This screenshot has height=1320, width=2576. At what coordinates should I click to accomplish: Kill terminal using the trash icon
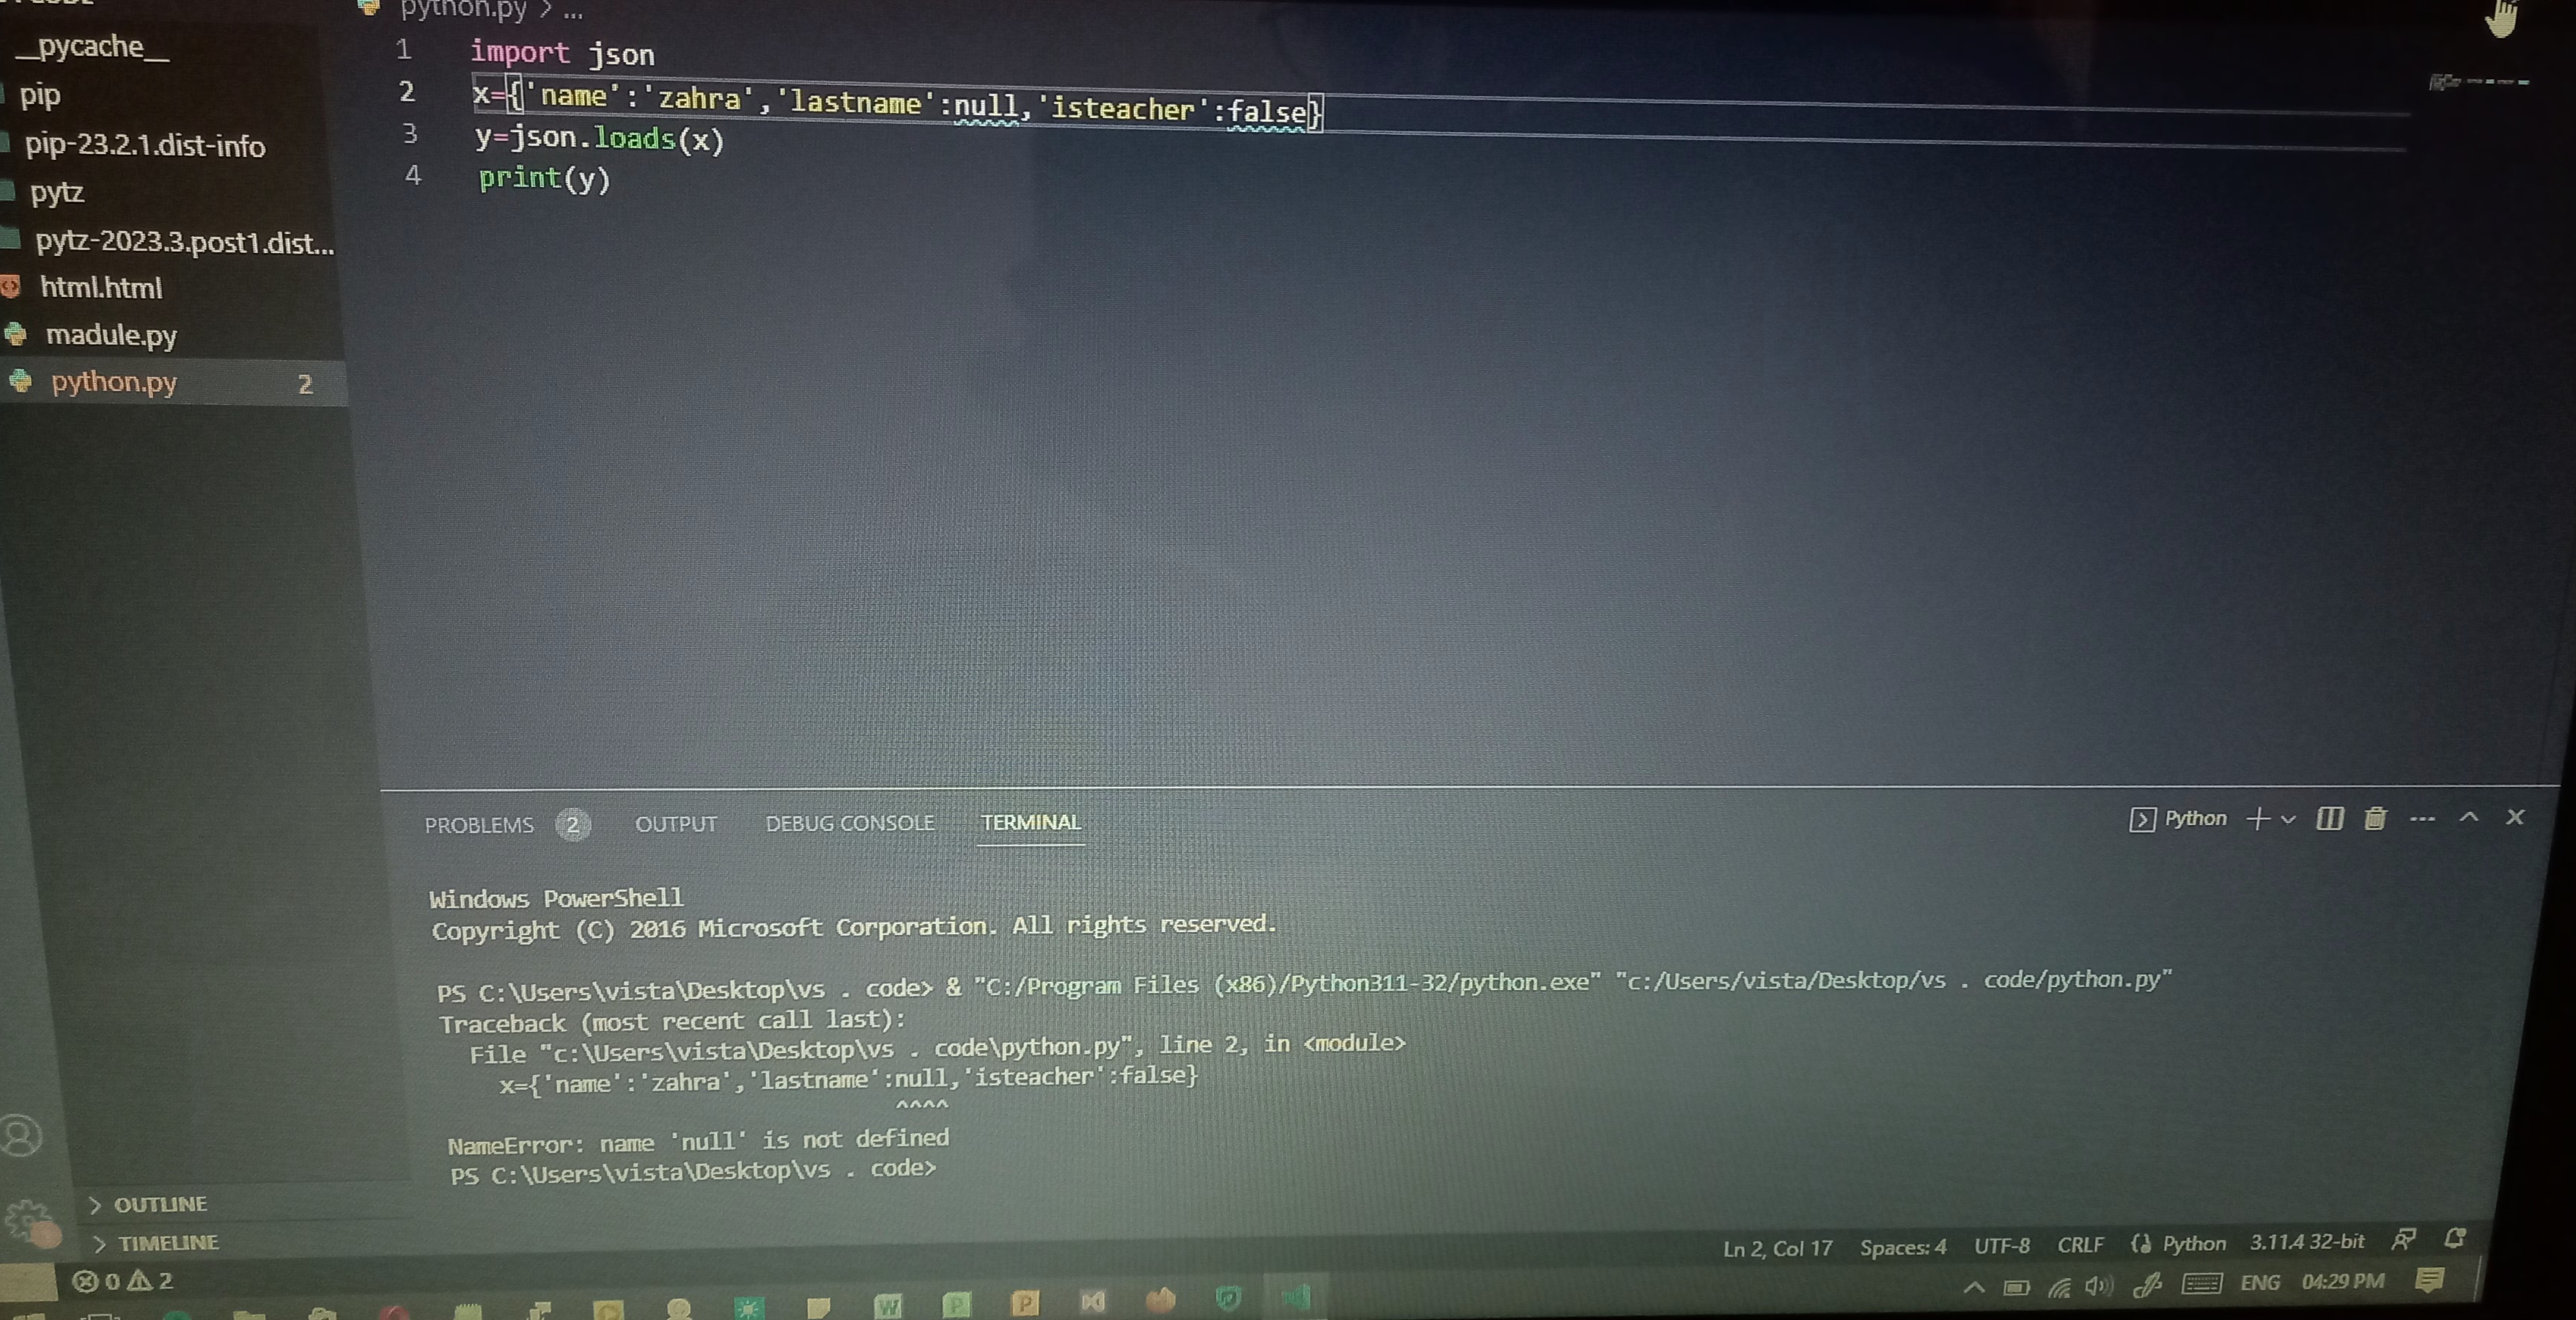(2375, 819)
